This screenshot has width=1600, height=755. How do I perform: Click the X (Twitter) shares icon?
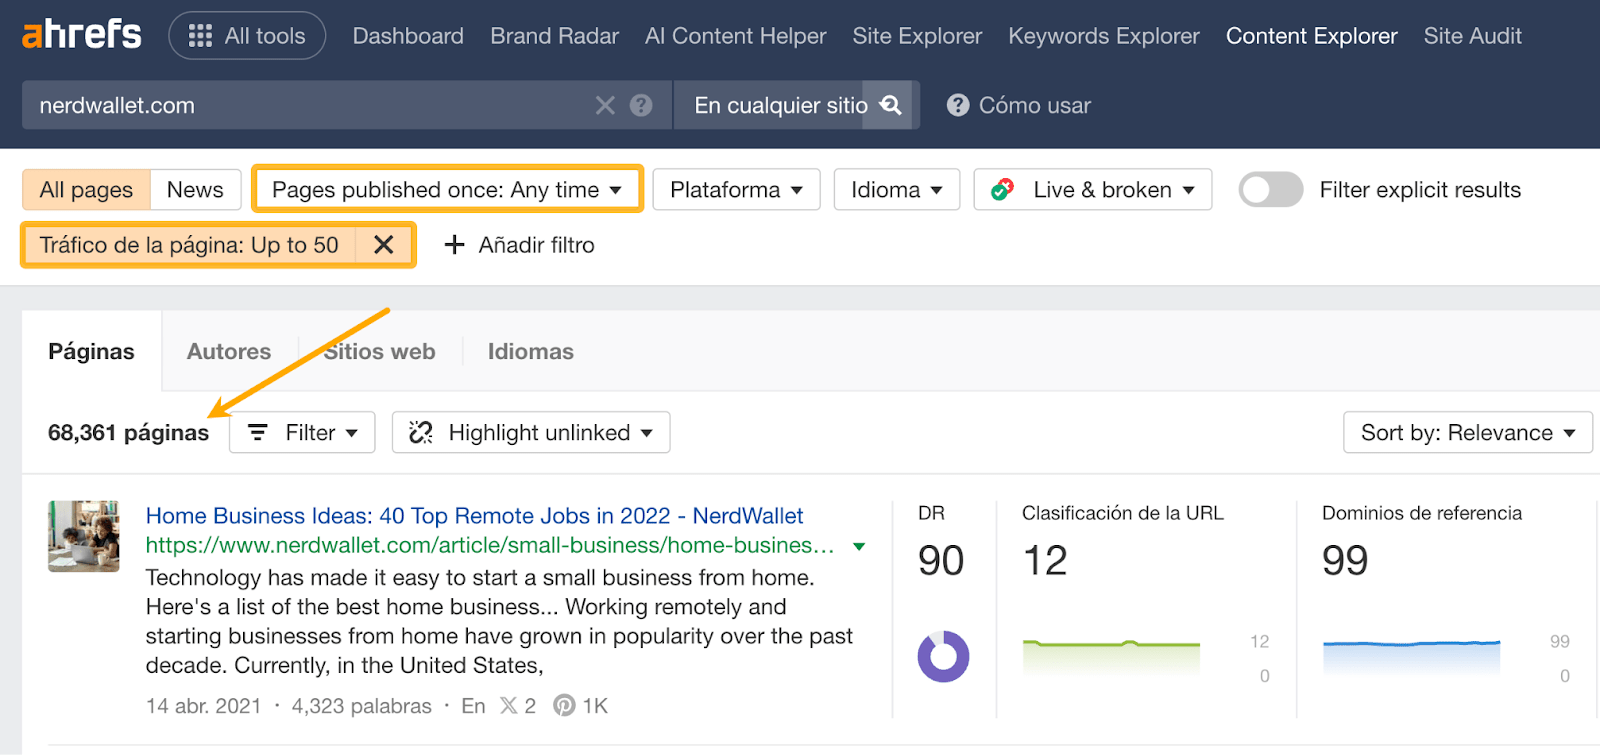(509, 706)
